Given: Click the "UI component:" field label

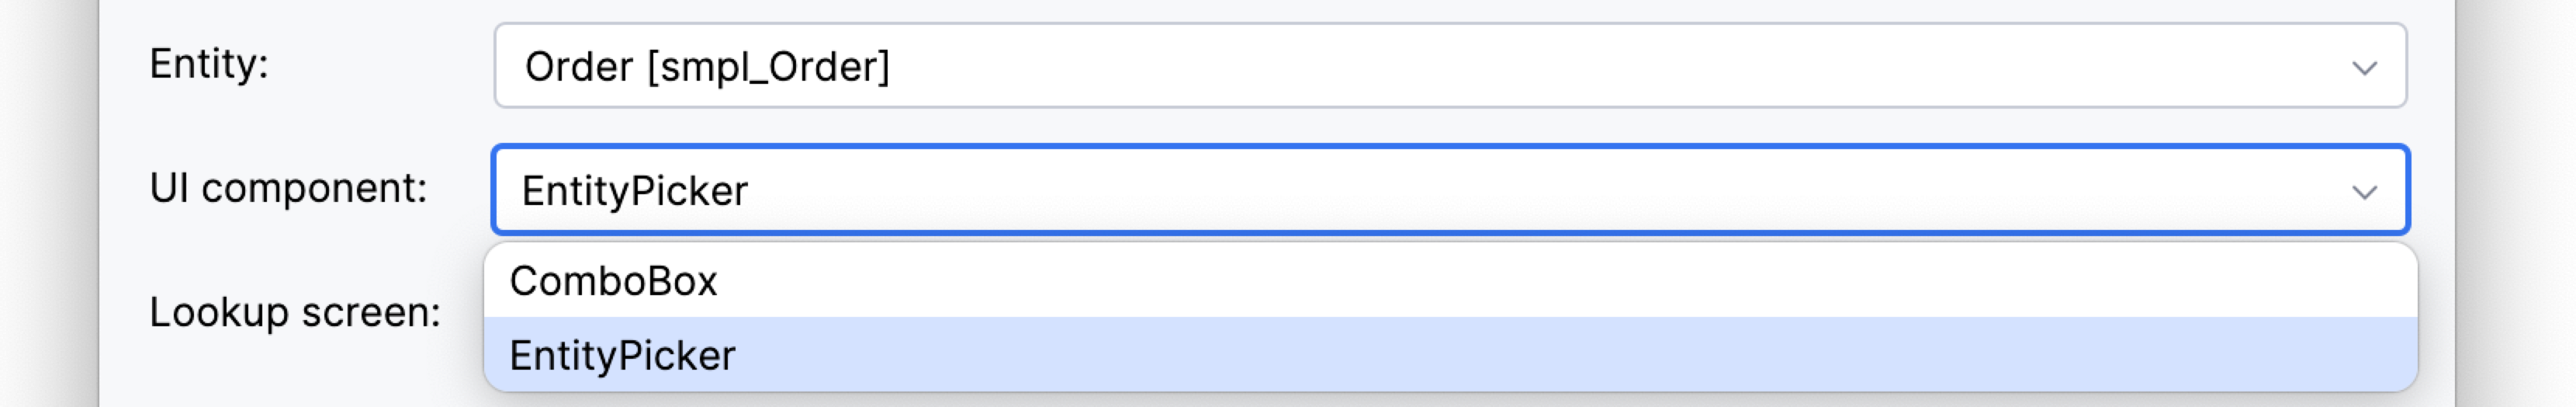Looking at the screenshot, I should click(x=288, y=188).
